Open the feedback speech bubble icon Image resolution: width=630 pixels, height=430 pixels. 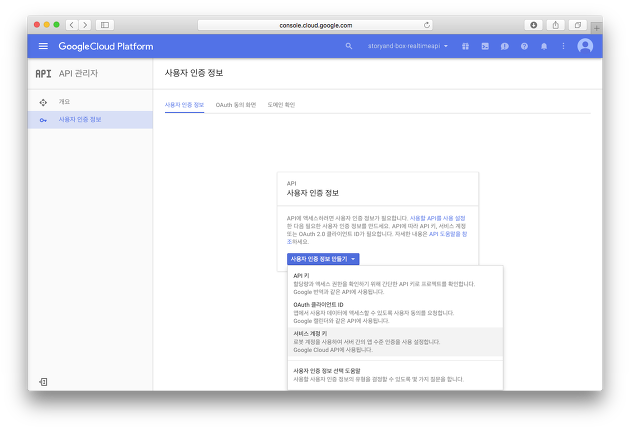pyautogui.click(x=505, y=46)
